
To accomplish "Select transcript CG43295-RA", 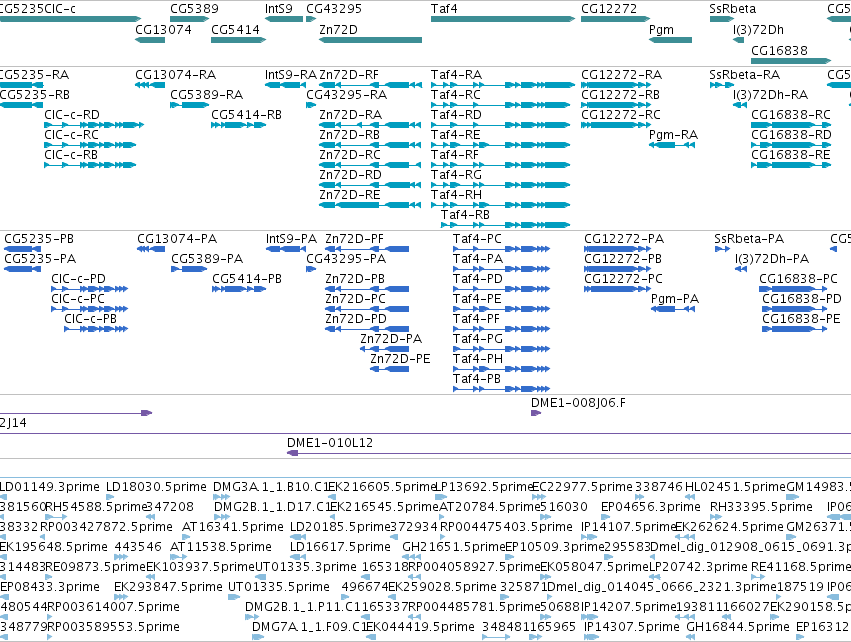I will pos(346,94).
